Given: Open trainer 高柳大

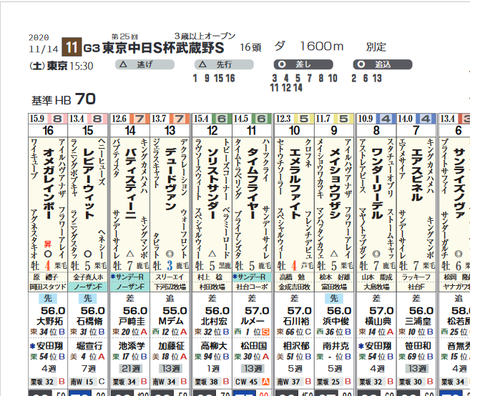Looking at the screenshot, I should pyautogui.click(x=213, y=346).
